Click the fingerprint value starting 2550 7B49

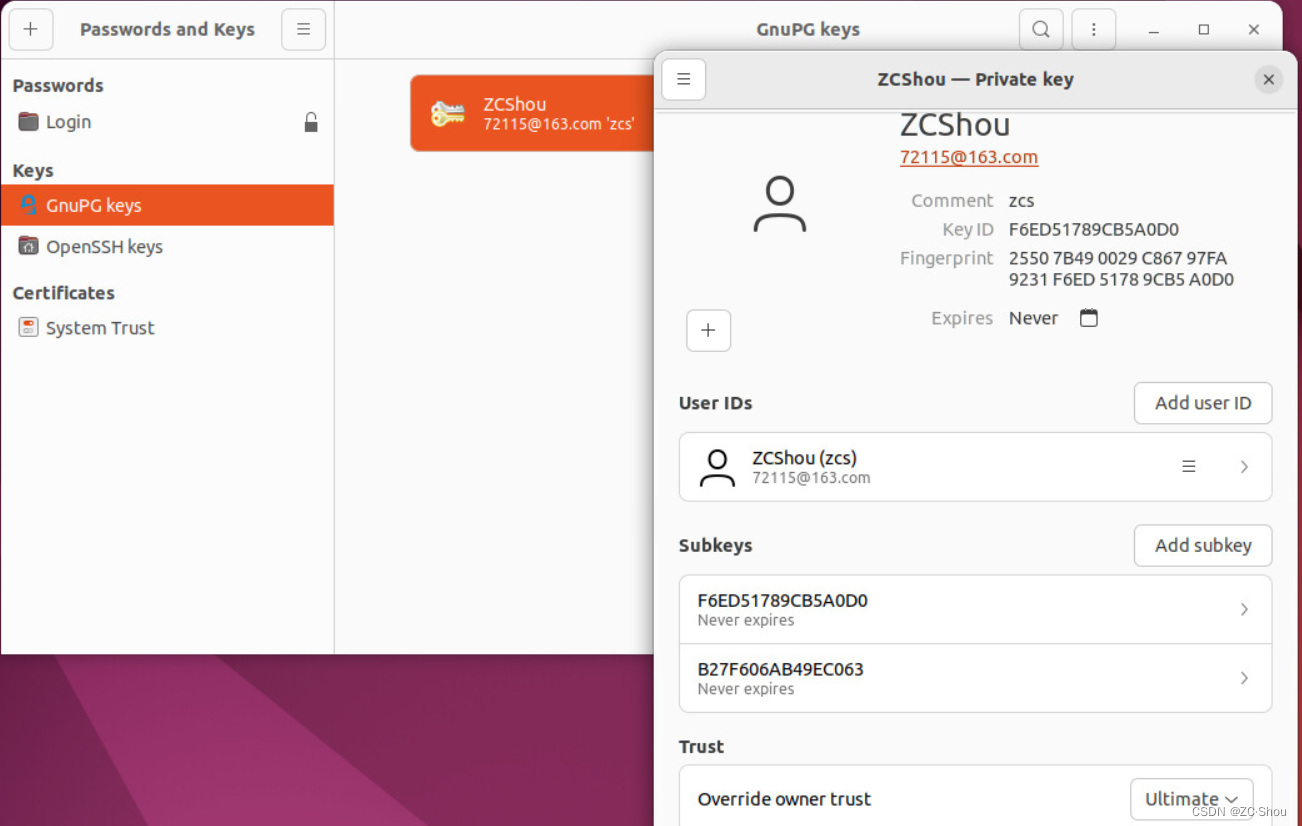coord(1121,269)
